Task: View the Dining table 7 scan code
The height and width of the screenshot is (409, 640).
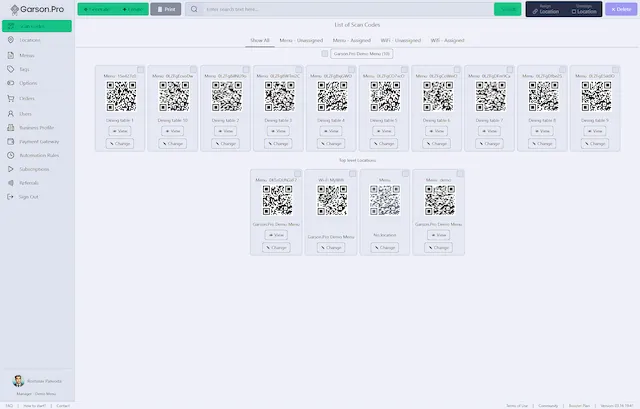Action: coord(489,131)
